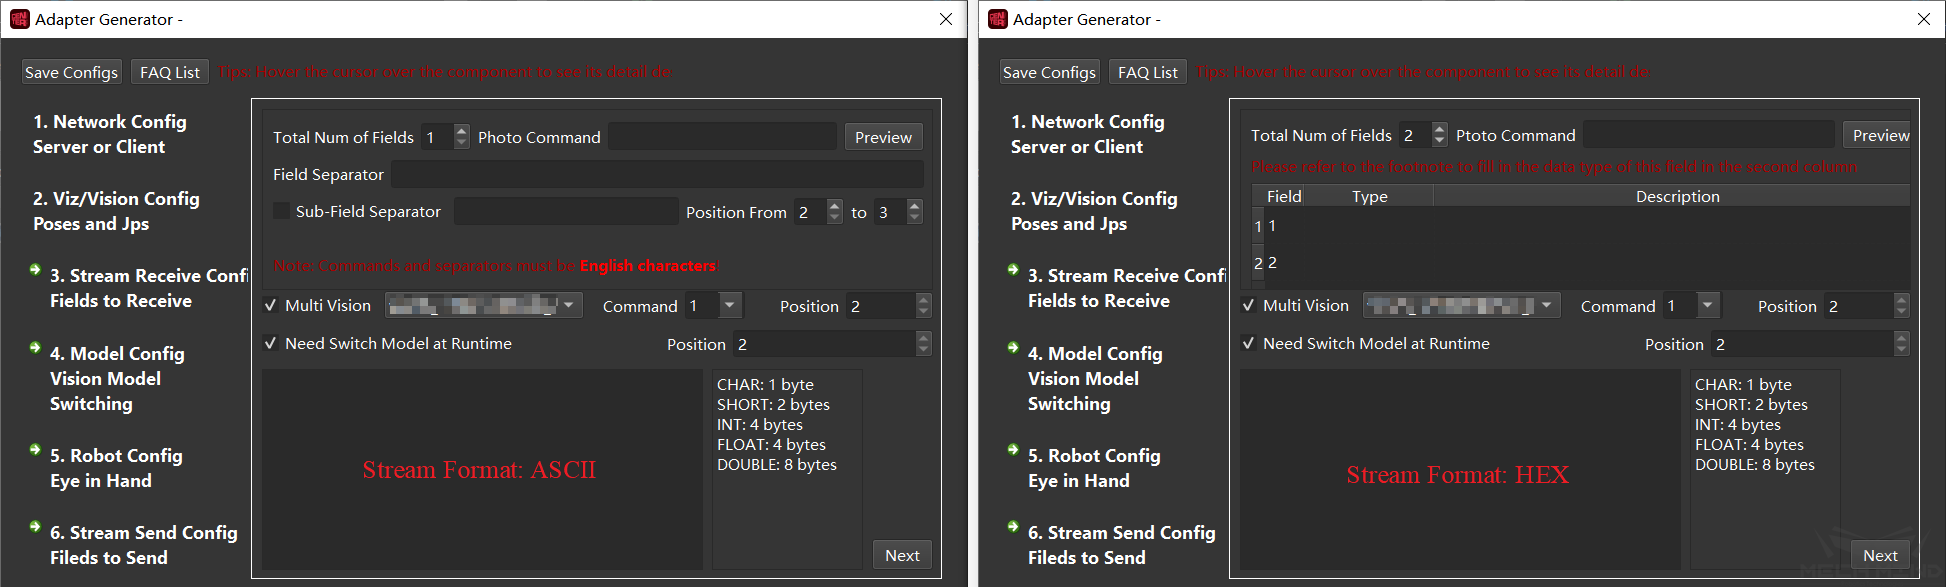Viewport: 1946px width, 587px height.
Task: Open Stream Receive Config step in left window
Action: coord(149,288)
